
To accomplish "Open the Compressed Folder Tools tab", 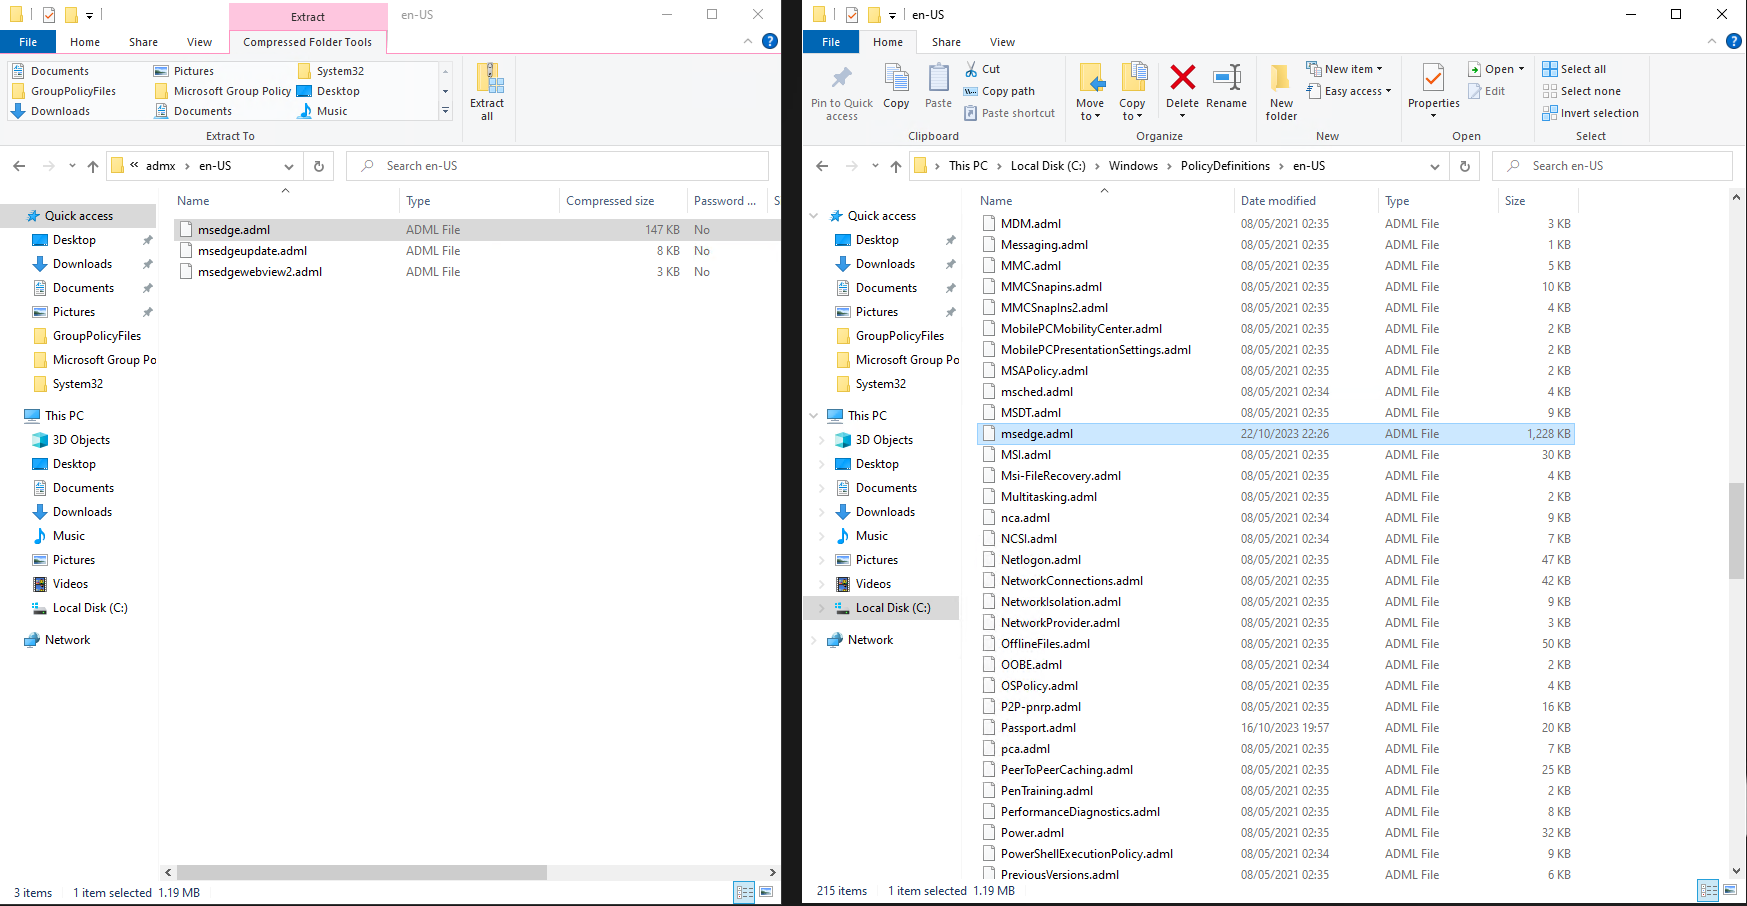I will [x=307, y=42].
